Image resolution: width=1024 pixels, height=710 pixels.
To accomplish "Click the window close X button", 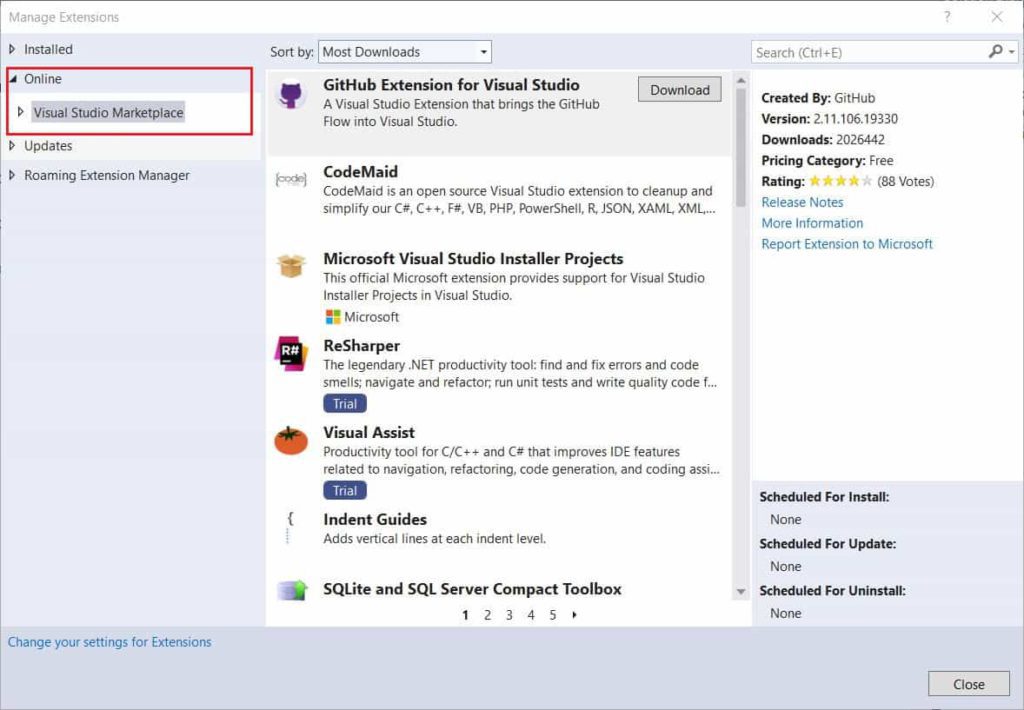I will point(997,17).
